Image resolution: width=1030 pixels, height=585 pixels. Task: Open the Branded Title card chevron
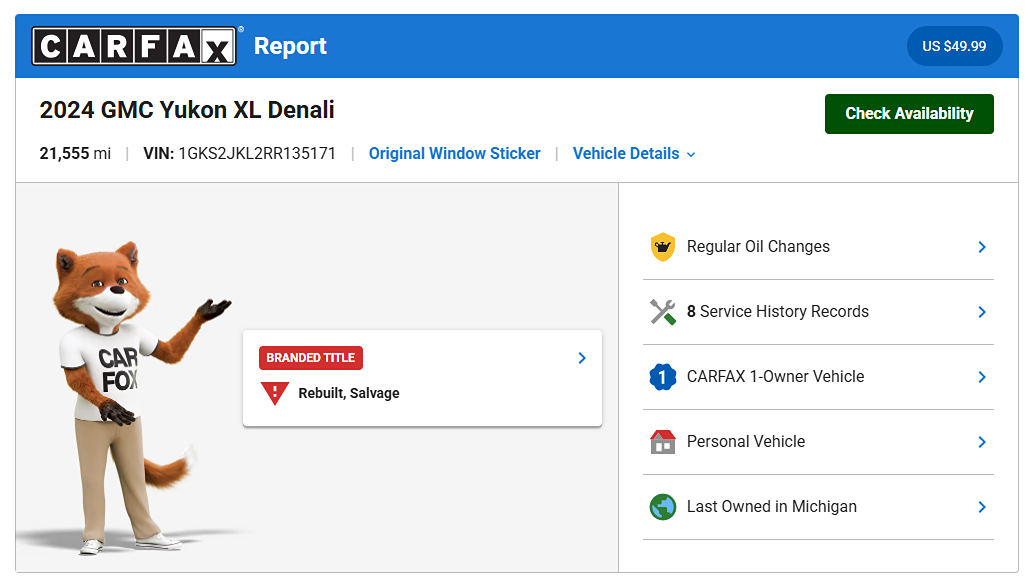(x=582, y=358)
